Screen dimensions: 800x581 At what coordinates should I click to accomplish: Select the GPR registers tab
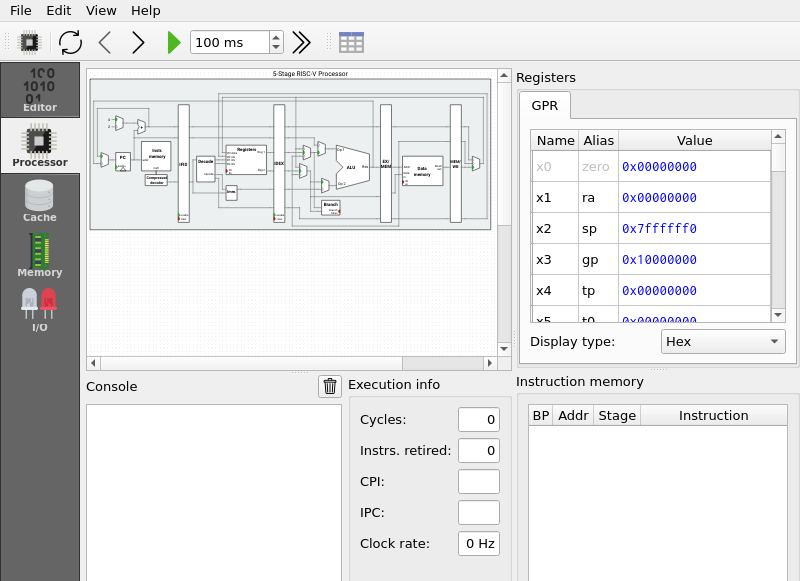(x=544, y=106)
